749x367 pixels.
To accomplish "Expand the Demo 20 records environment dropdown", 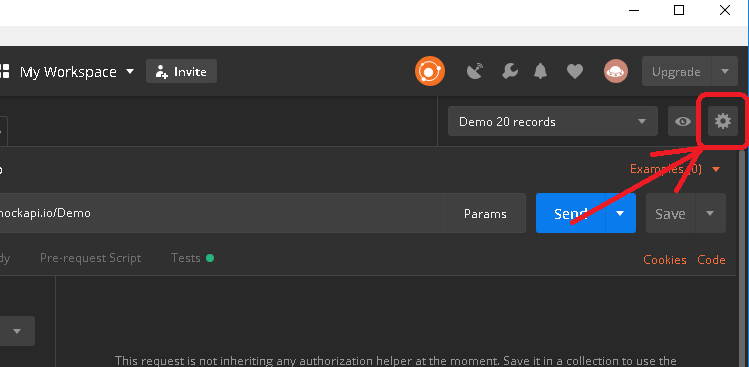I will click(x=553, y=121).
